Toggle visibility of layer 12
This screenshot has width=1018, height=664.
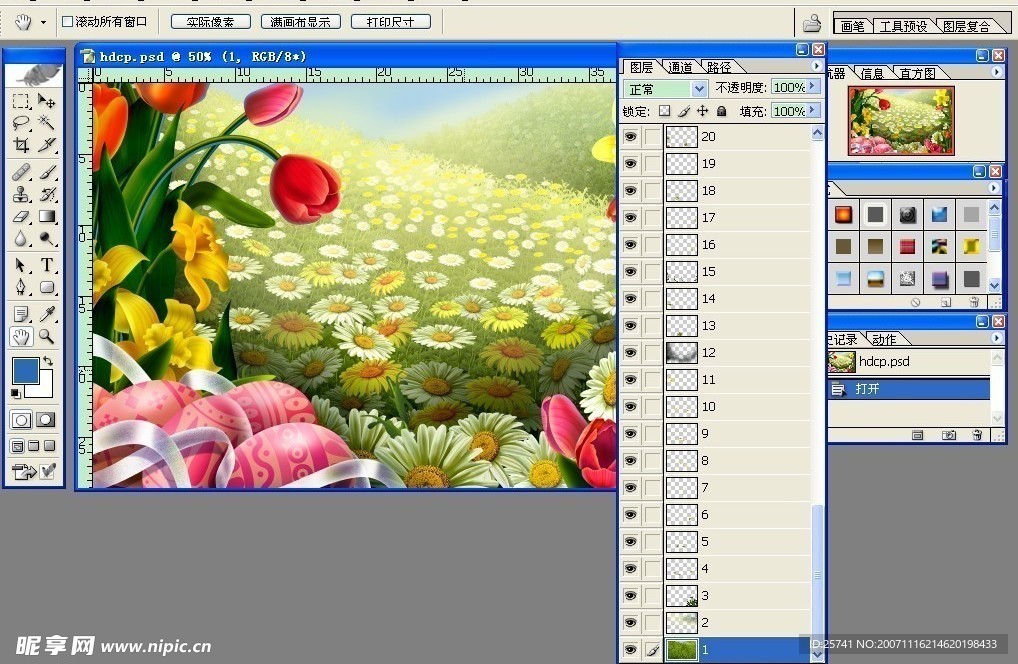tap(630, 353)
